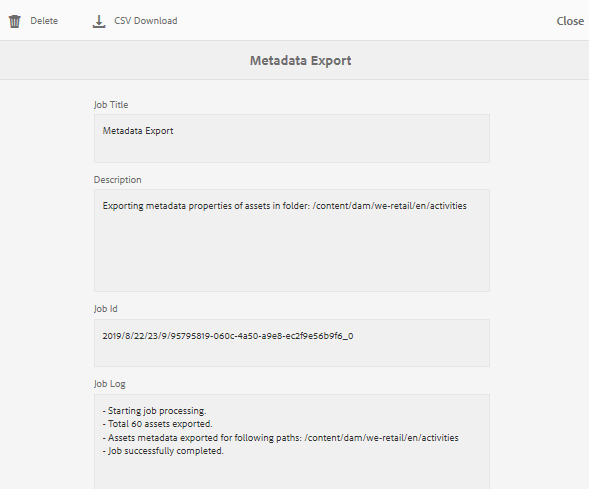
Task: Click the CSV download arrow icon
Action: click(99, 21)
